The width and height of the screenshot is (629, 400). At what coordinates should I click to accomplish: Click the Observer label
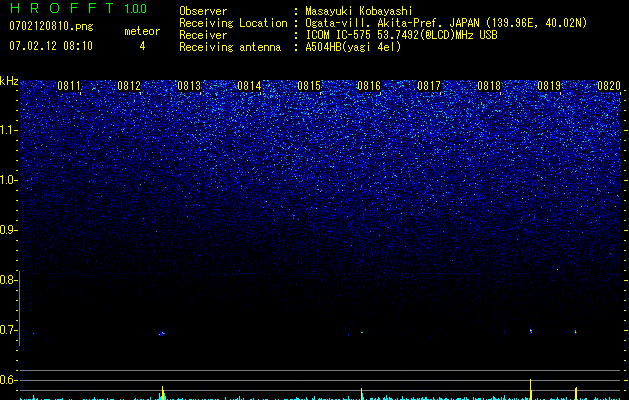pyautogui.click(x=203, y=11)
